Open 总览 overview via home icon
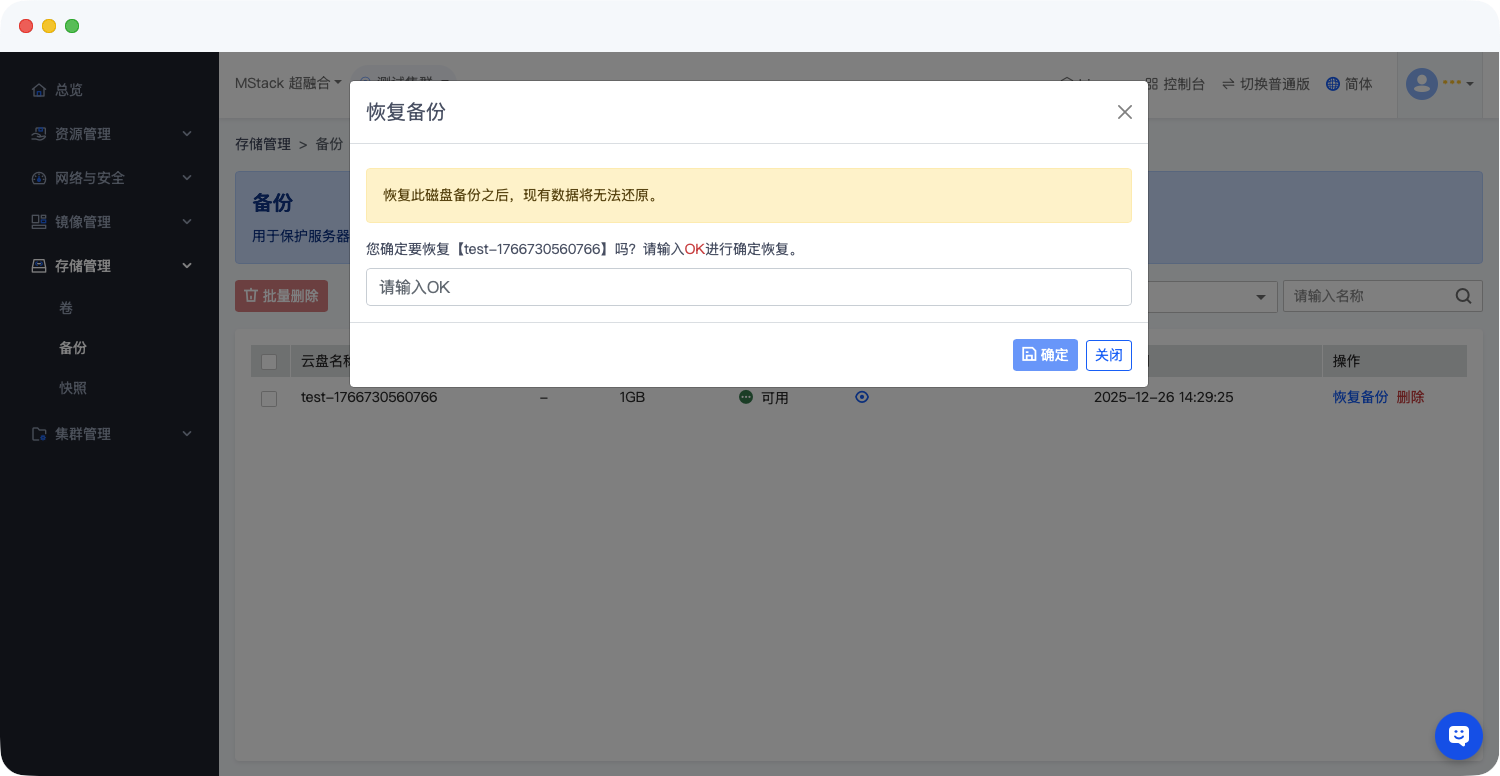This screenshot has width=1500, height=776. tap(37, 89)
